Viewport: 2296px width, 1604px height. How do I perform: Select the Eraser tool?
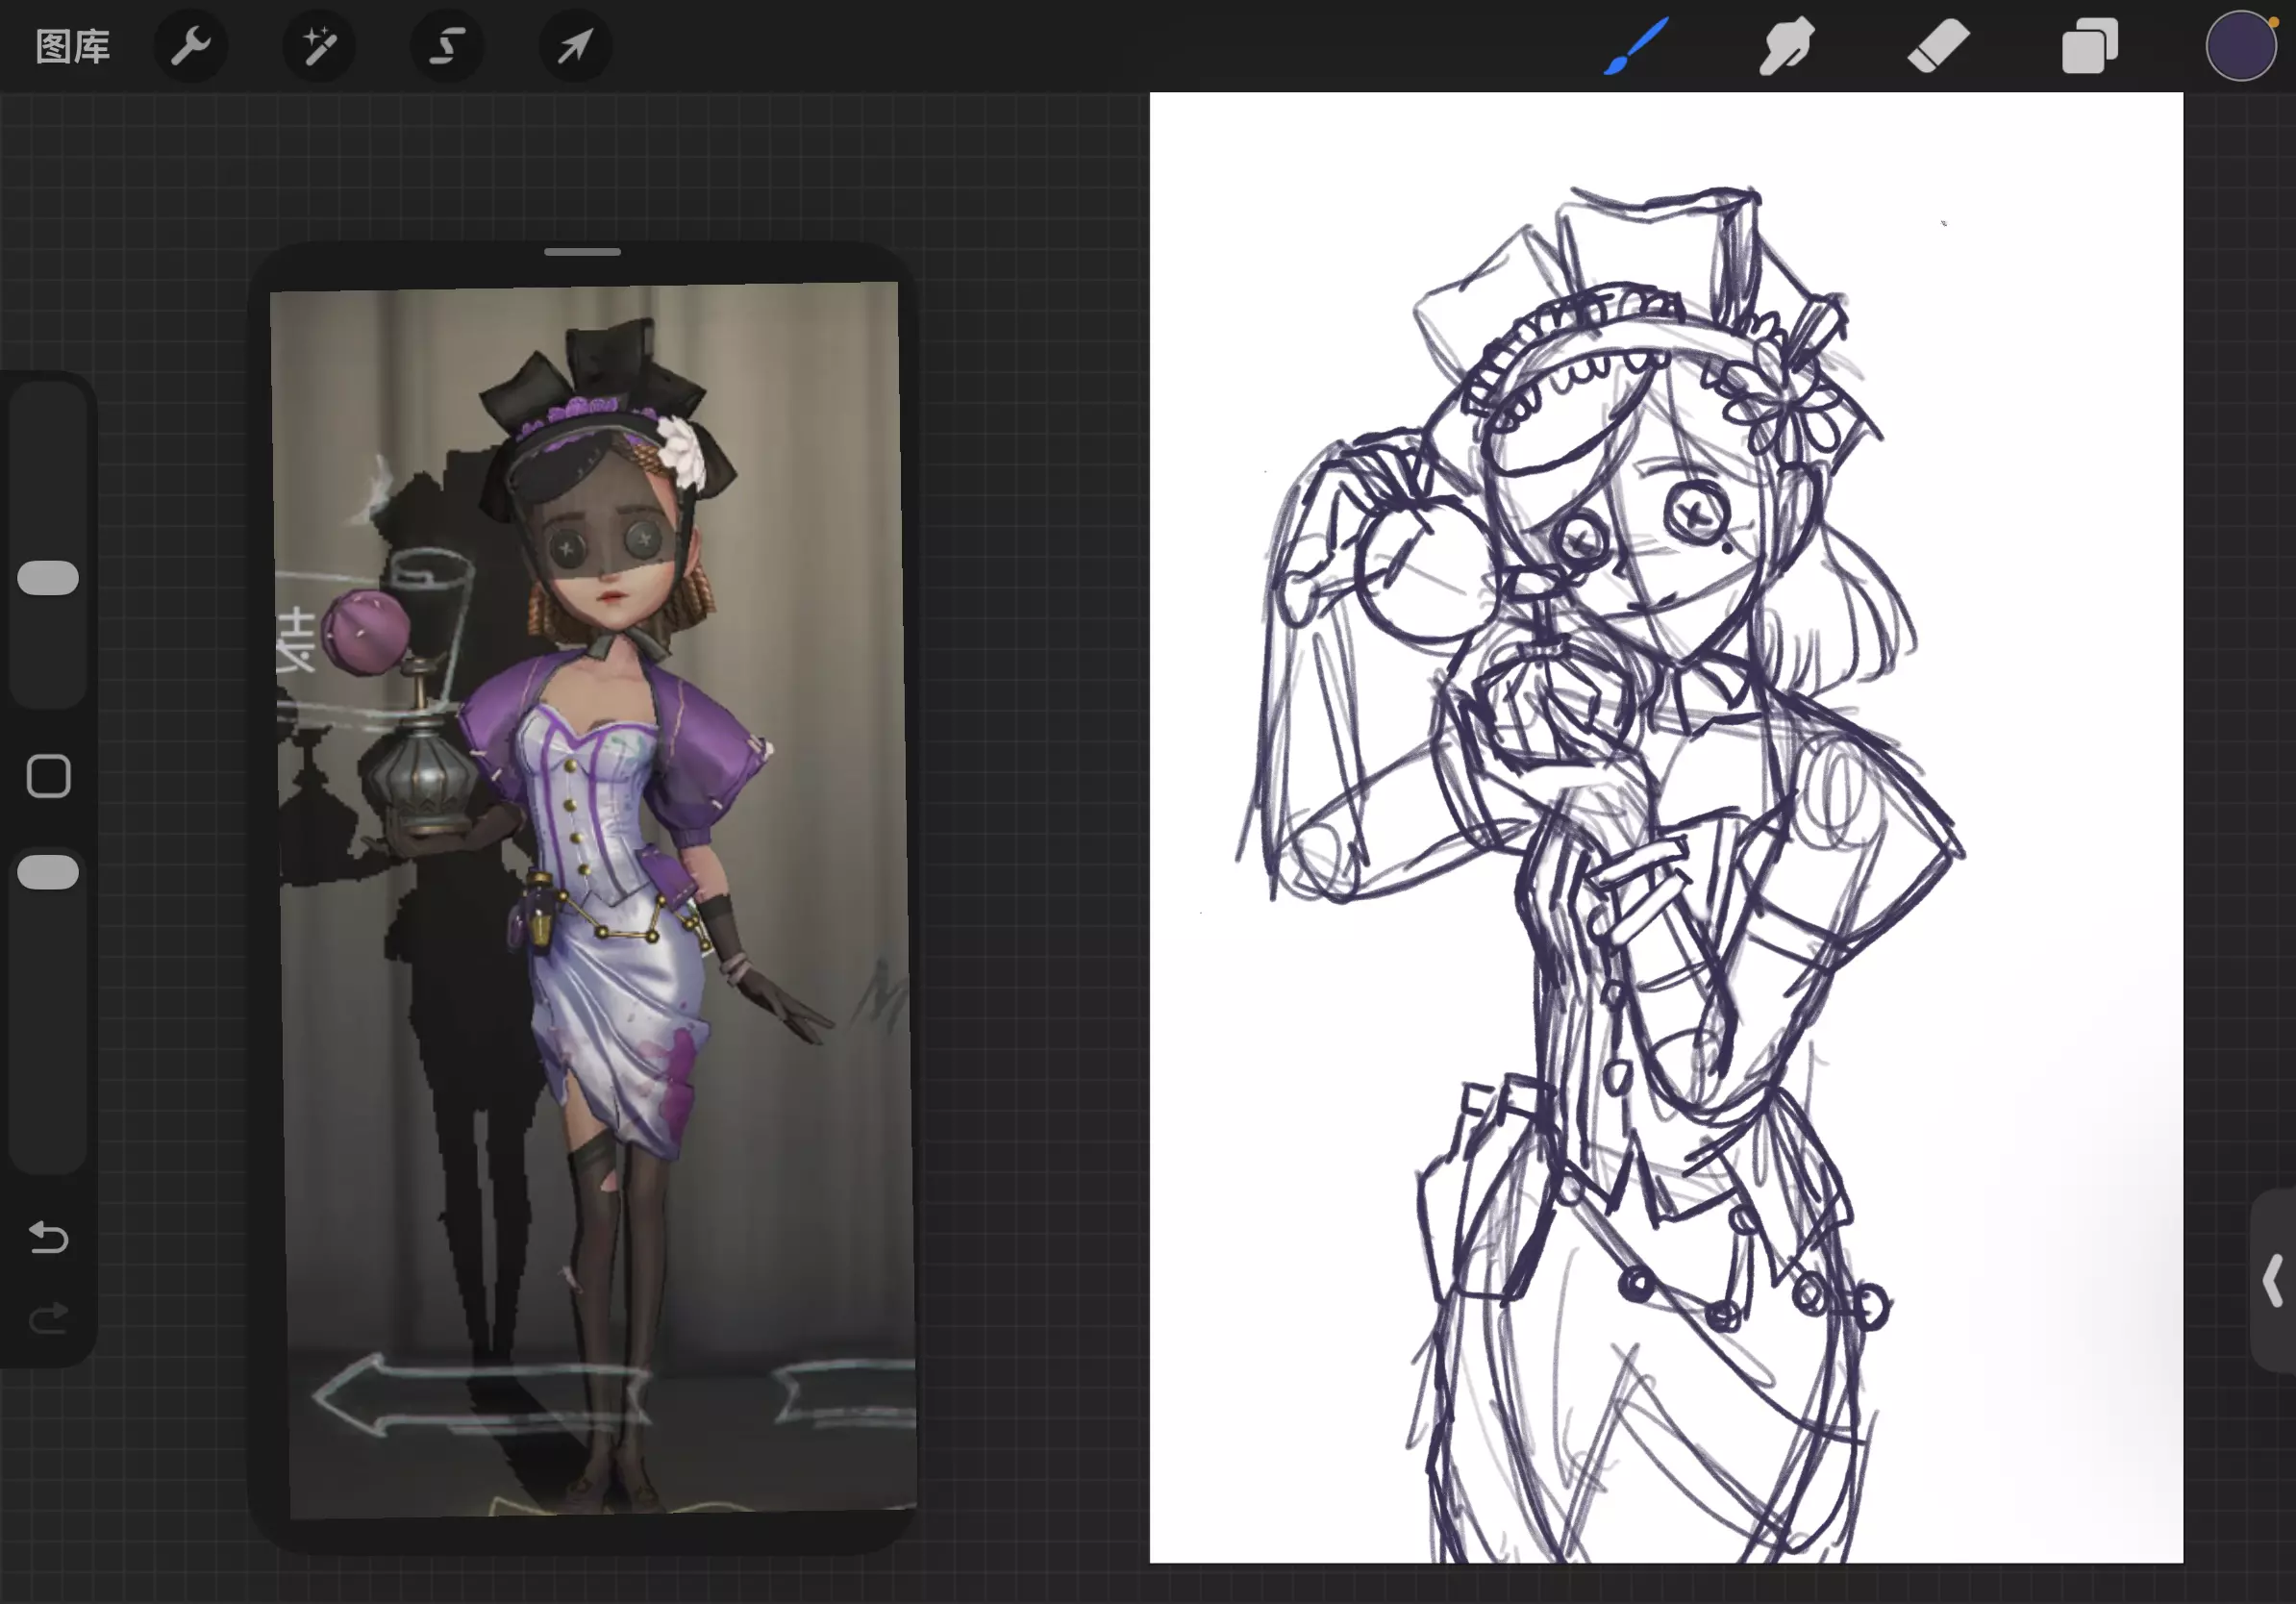[1938, 46]
